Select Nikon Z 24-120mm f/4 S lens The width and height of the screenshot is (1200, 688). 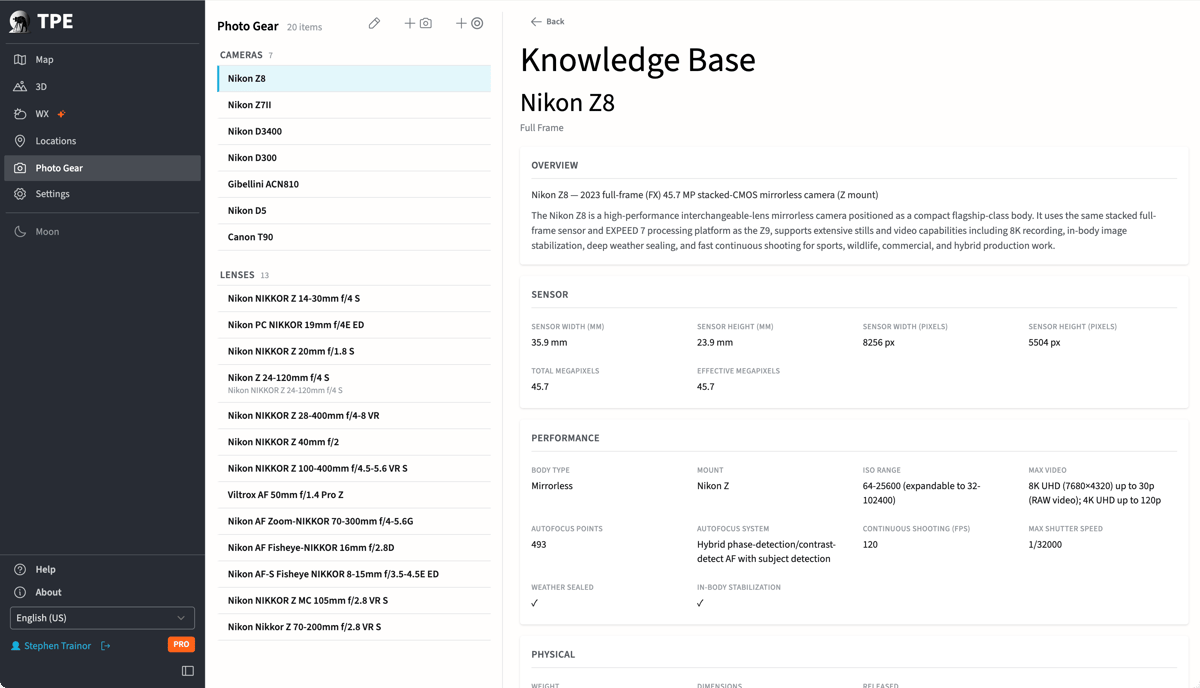354,383
